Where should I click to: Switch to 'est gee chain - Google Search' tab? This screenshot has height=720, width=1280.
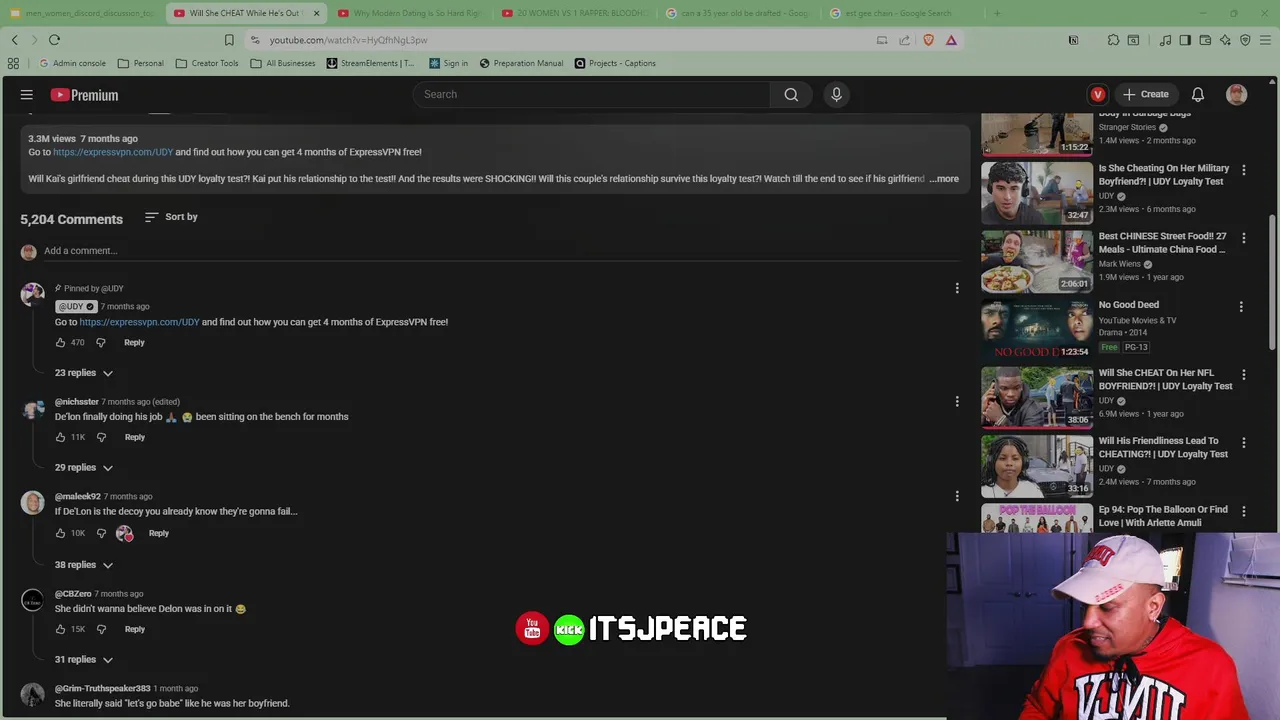coord(902,13)
